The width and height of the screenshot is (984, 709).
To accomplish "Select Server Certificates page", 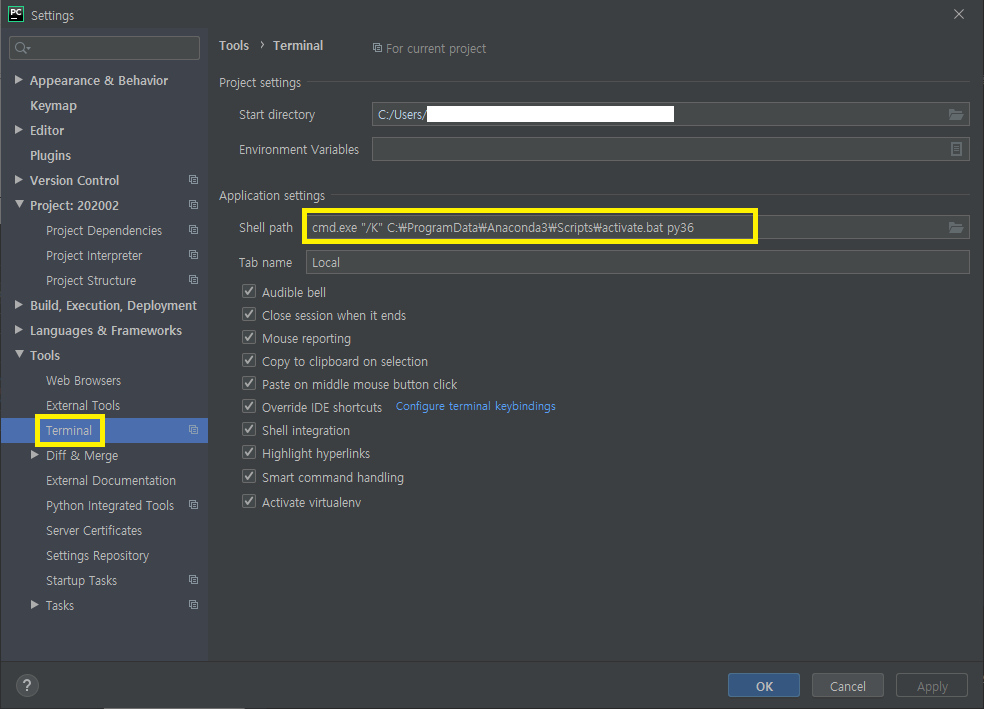I will click(94, 531).
